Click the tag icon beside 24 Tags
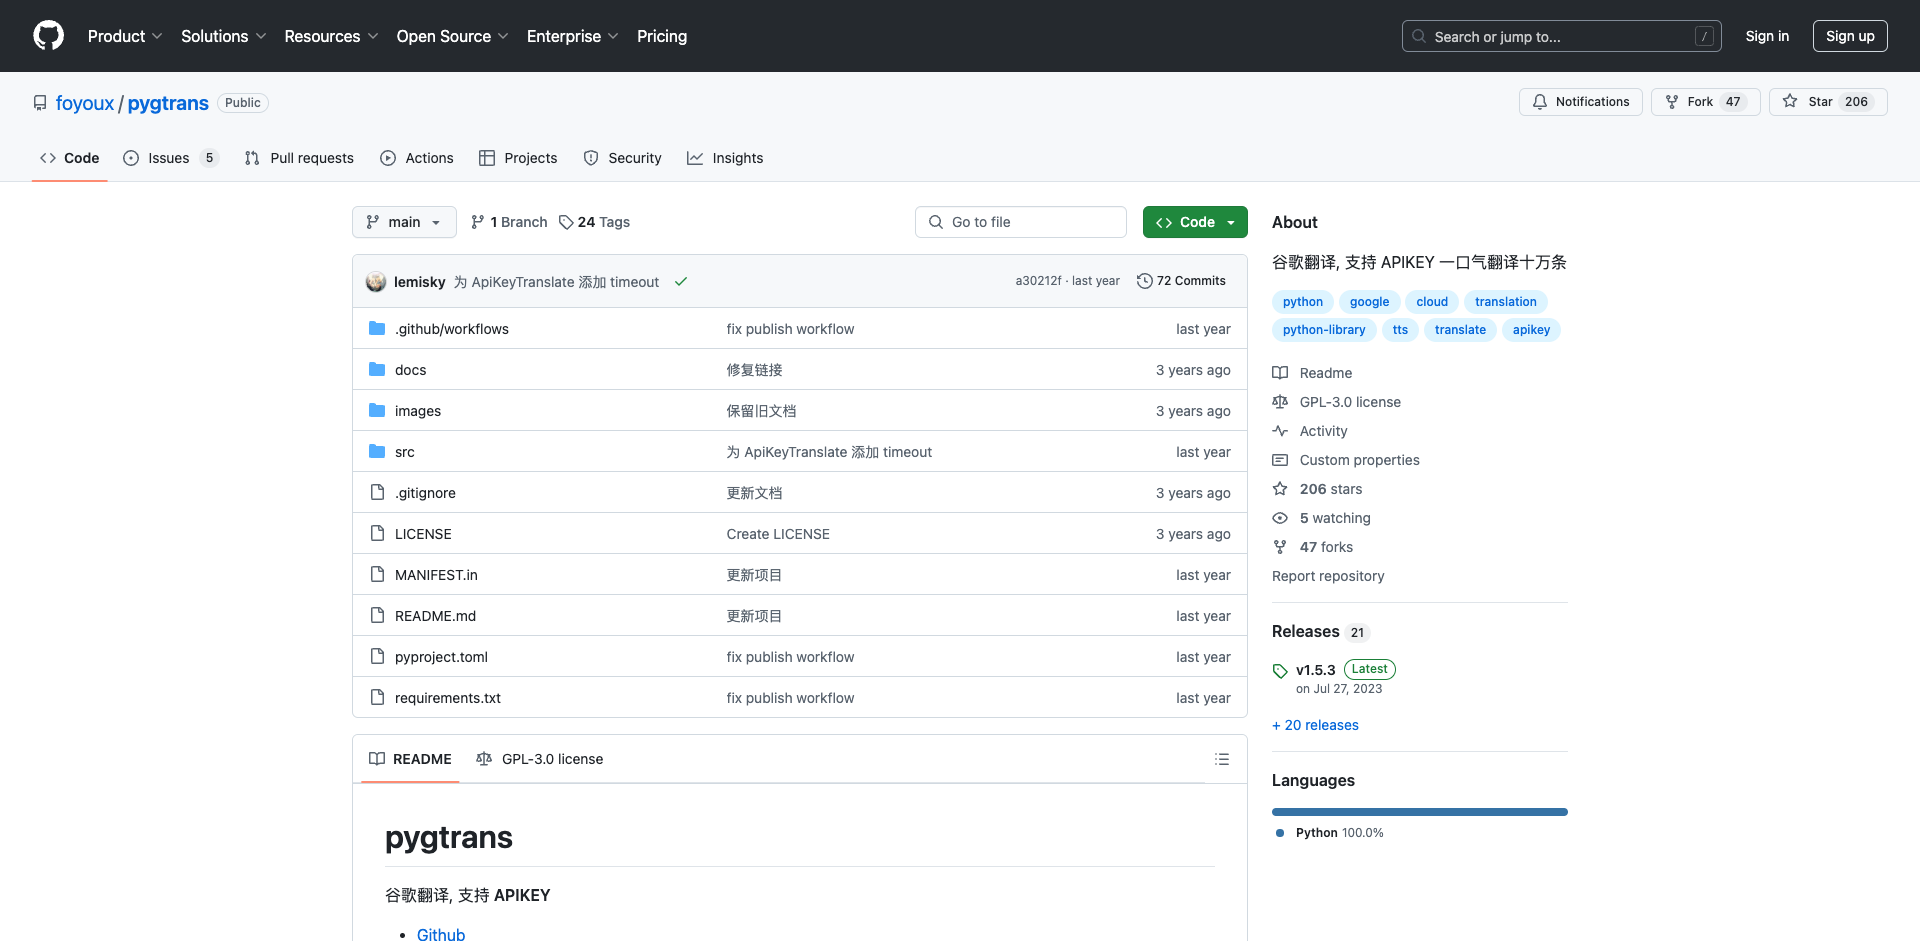 tap(566, 222)
